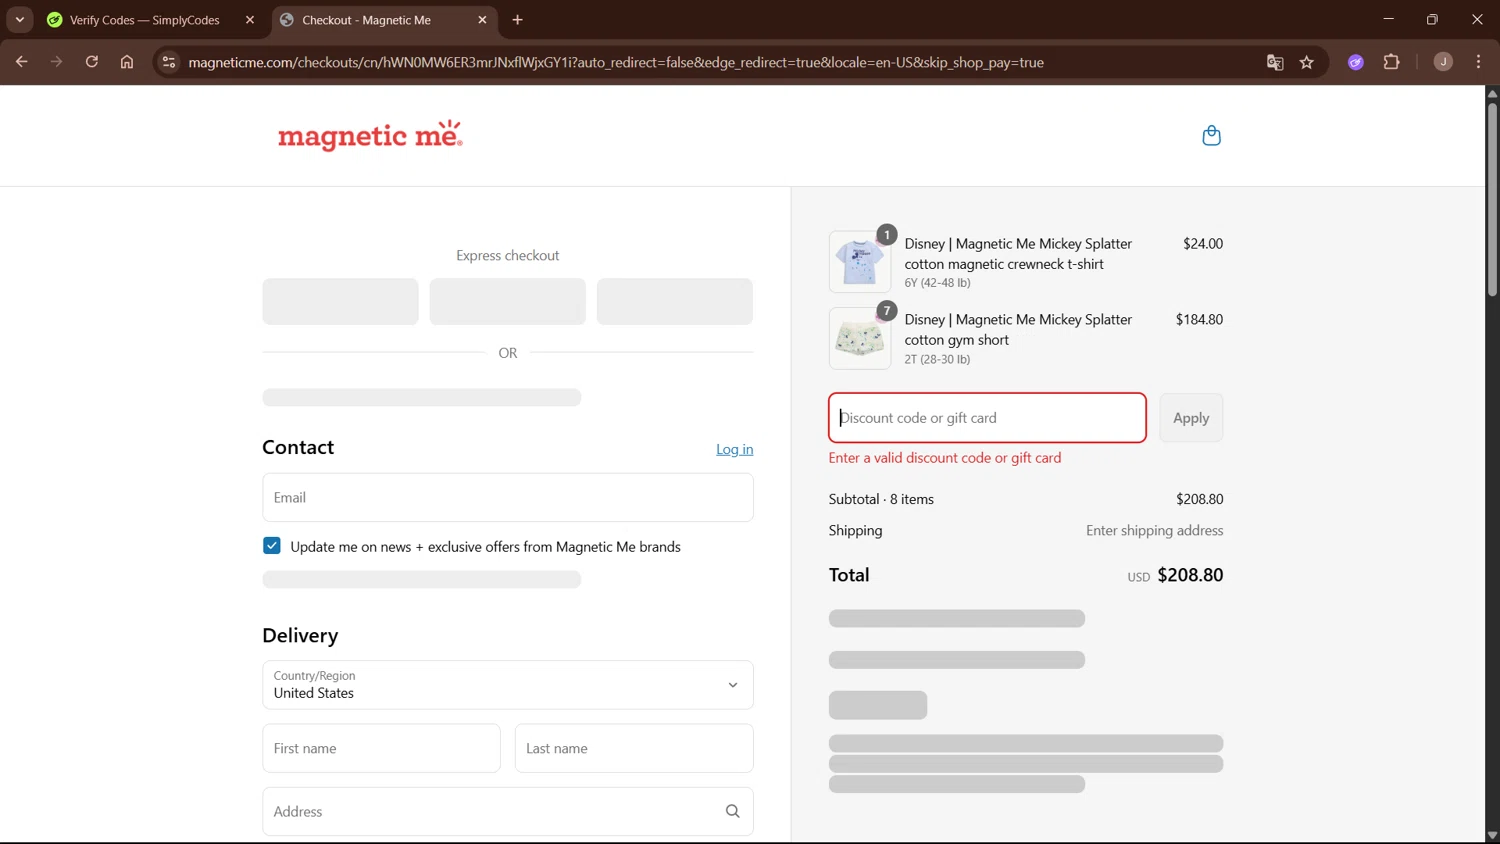
Task: Go back with browser back arrow
Action: tap(21, 62)
